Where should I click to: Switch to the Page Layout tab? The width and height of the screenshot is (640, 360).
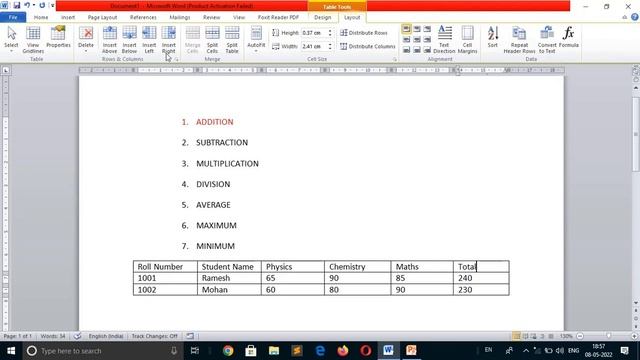click(x=102, y=18)
